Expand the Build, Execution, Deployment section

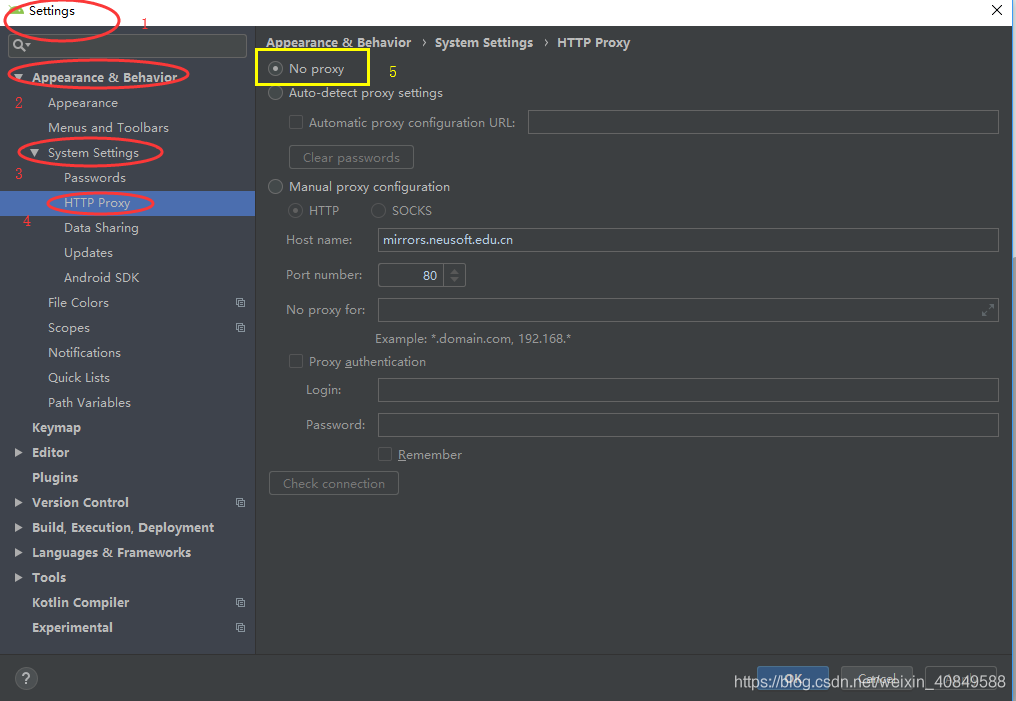pyautogui.click(x=17, y=527)
